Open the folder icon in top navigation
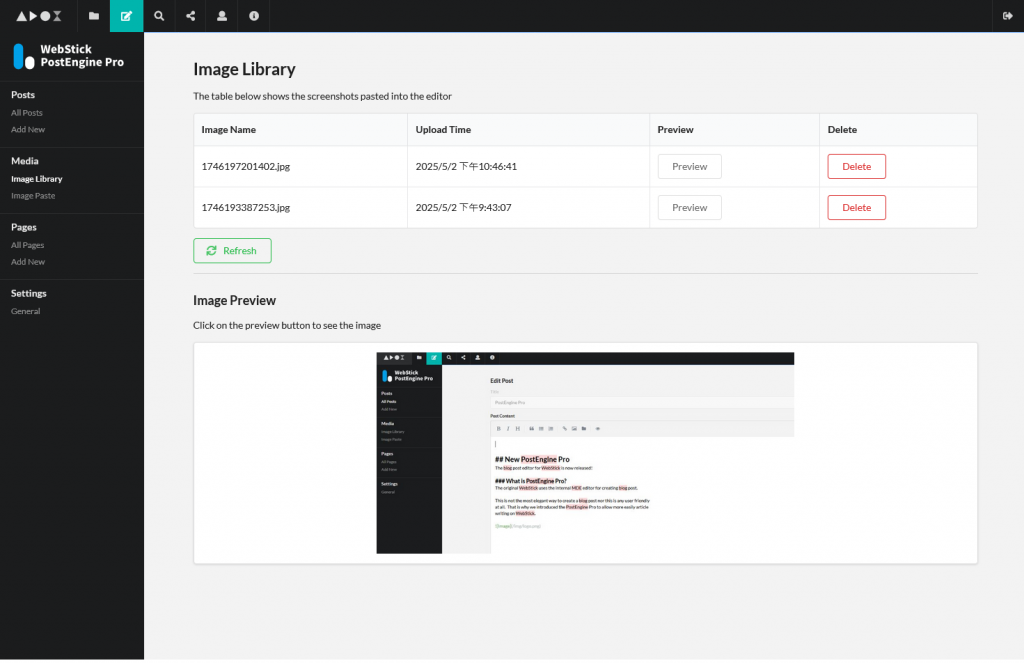 pos(94,16)
